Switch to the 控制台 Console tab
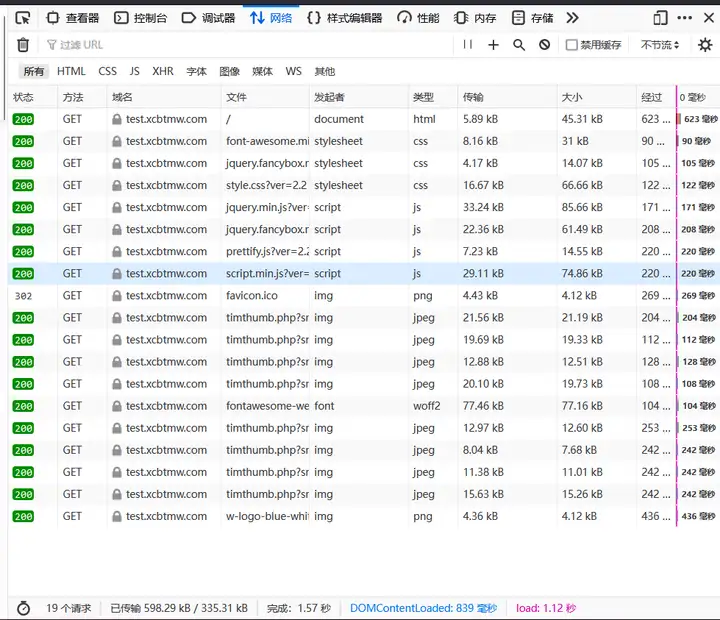Image resolution: width=720 pixels, height=620 pixels. pyautogui.click(x=141, y=18)
